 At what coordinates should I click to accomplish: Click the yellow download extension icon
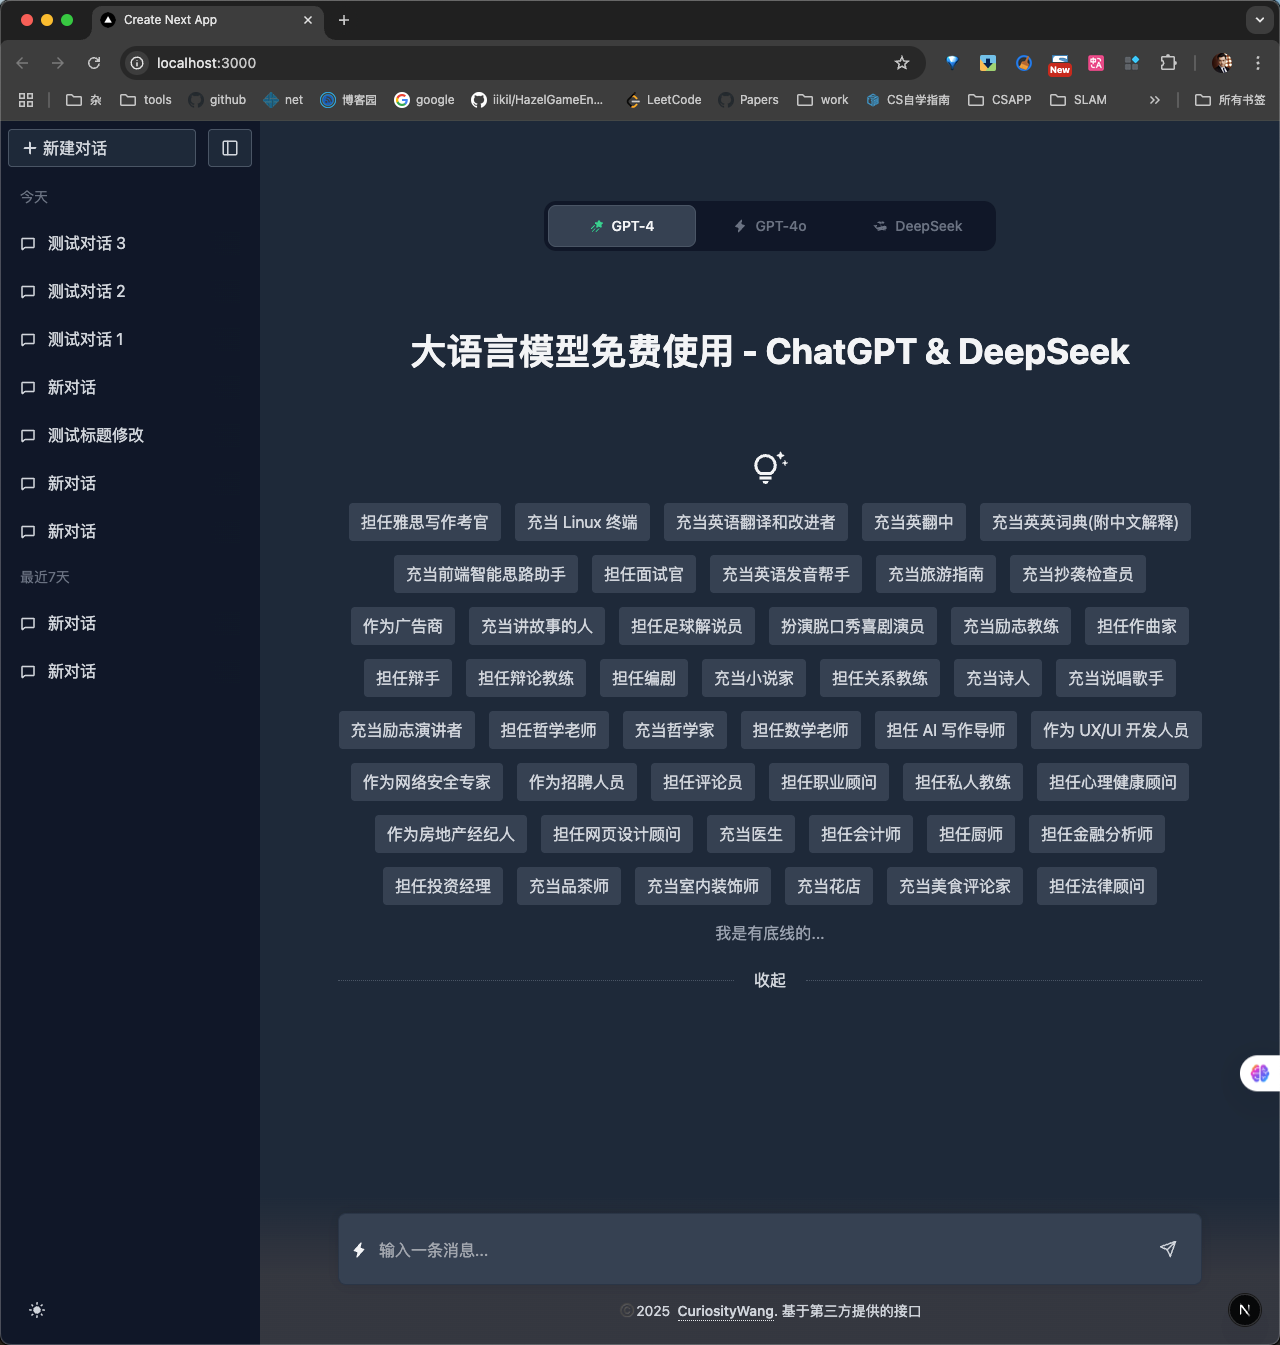point(988,63)
